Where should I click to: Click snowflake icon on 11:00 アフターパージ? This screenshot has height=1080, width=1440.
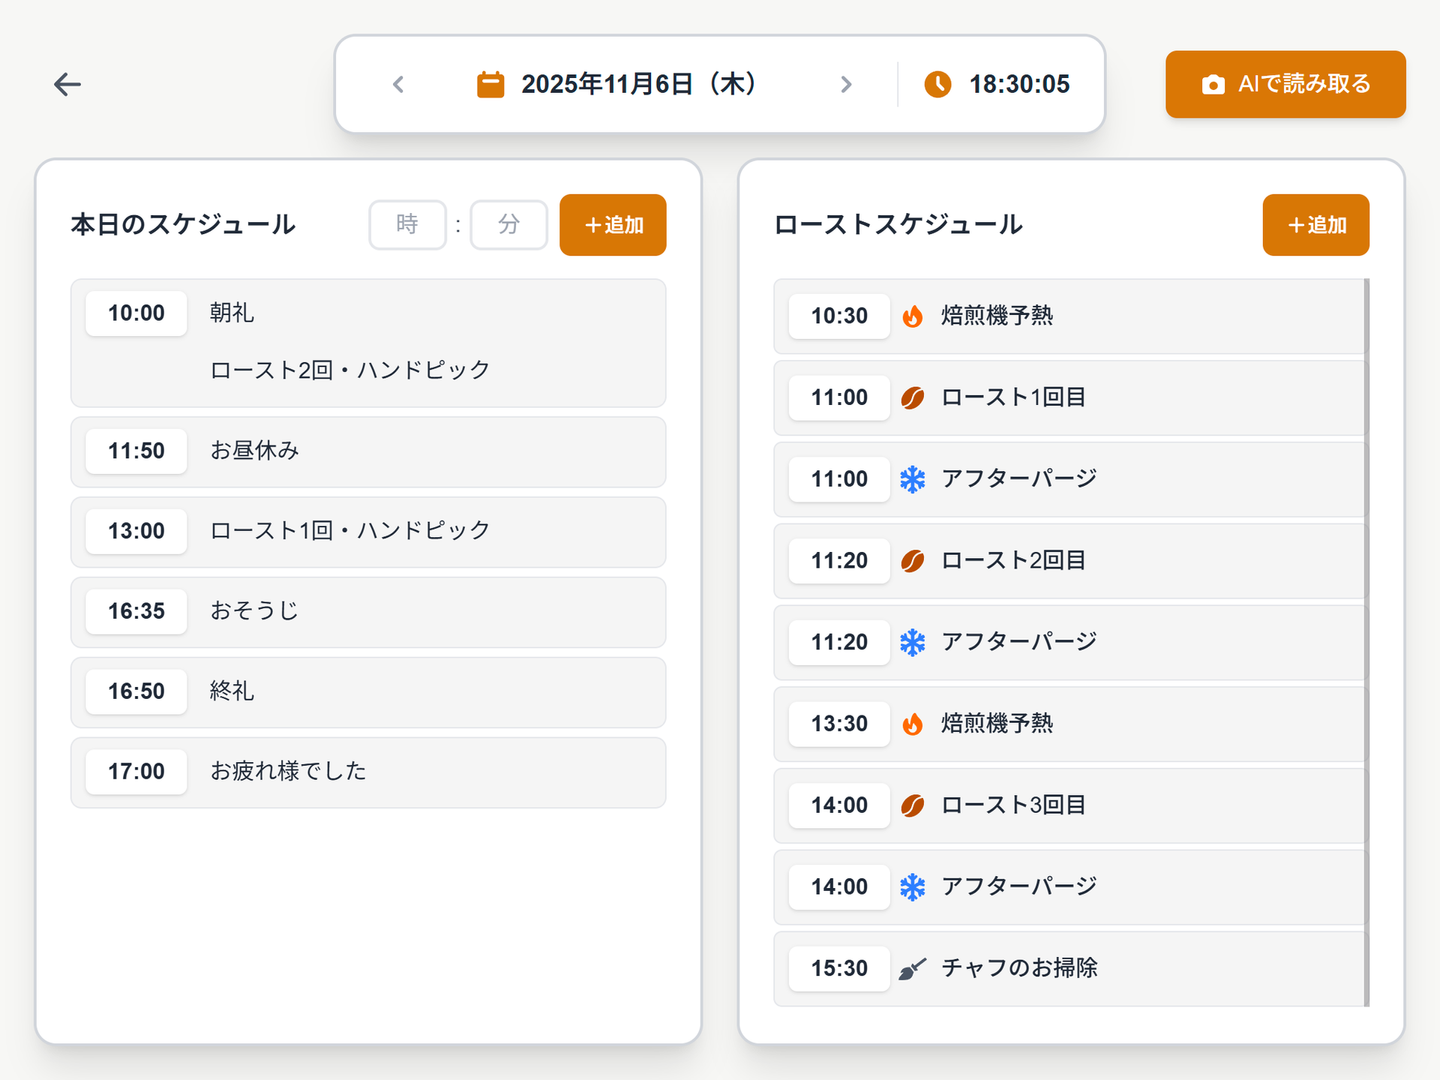912,480
